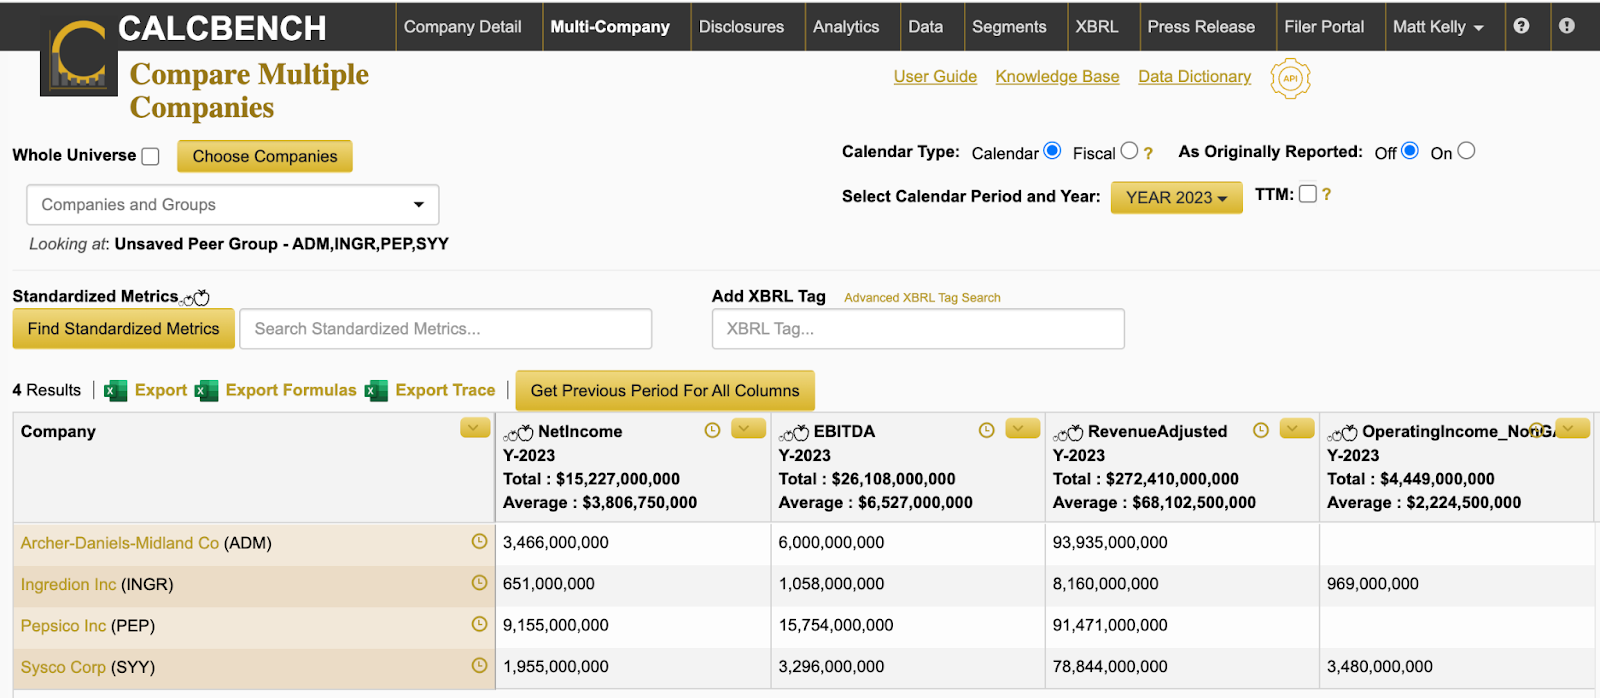Screen dimensions: 1600x698
Task: Click clock icon in OperatingIncome_NonGAAP header
Action: coord(1537,430)
